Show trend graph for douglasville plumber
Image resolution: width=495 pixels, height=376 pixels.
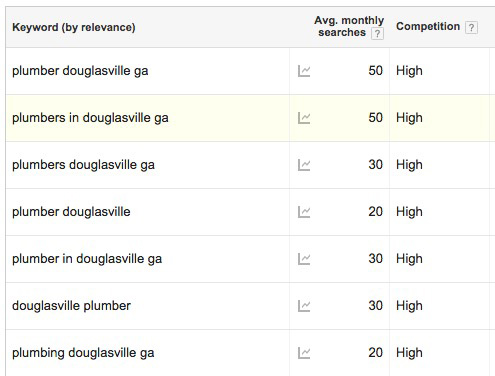304,306
